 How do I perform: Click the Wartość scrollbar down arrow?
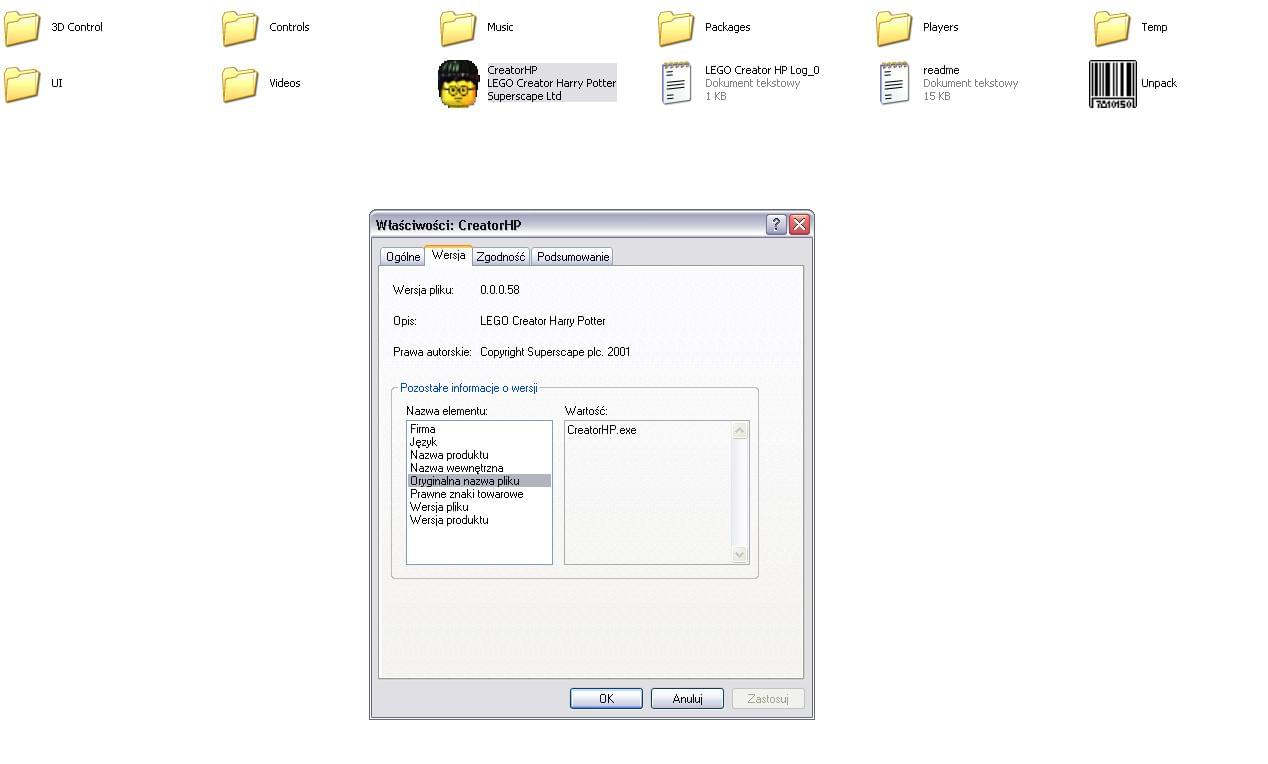click(740, 554)
